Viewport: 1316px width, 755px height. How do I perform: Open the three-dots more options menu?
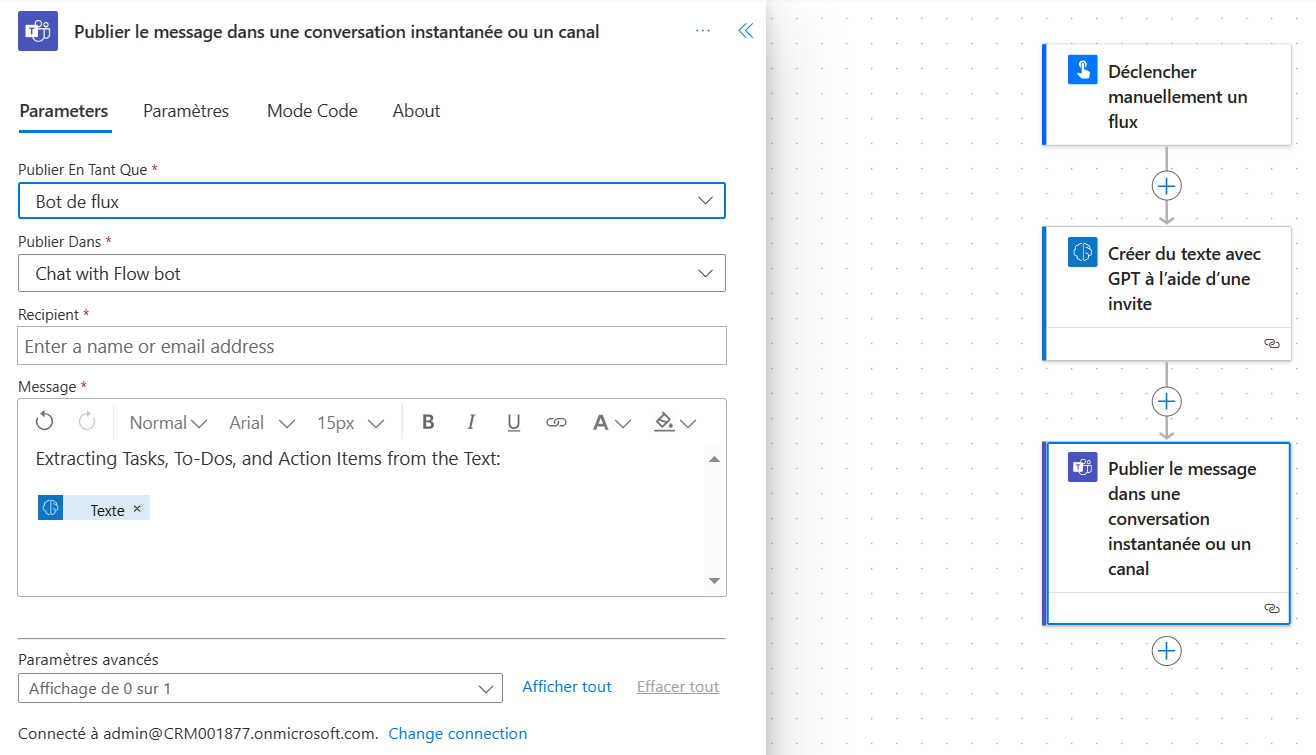pos(703,31)
